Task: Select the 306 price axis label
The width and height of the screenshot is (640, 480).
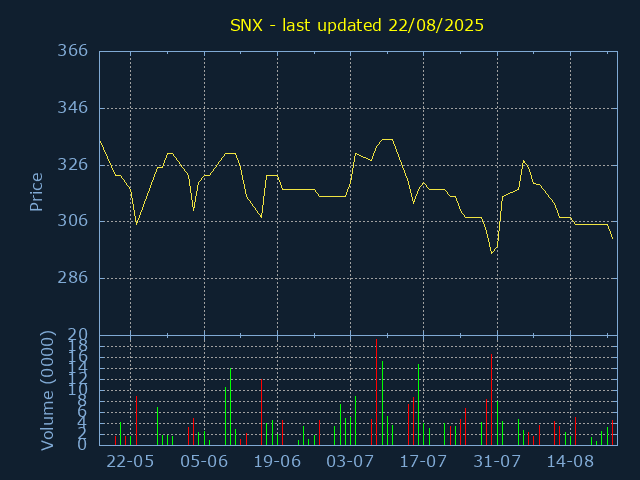Action: tap(73, 221)
